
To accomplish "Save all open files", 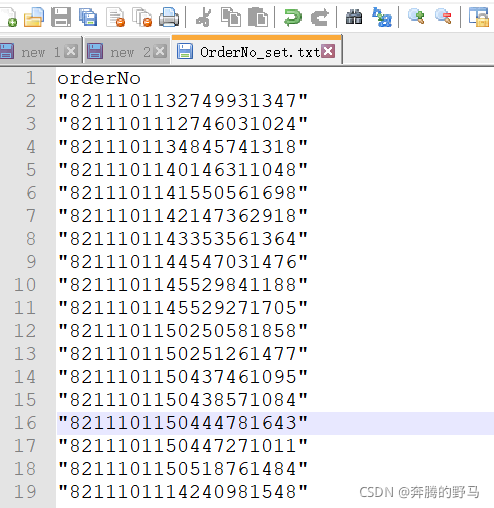I will click(88, 17).
